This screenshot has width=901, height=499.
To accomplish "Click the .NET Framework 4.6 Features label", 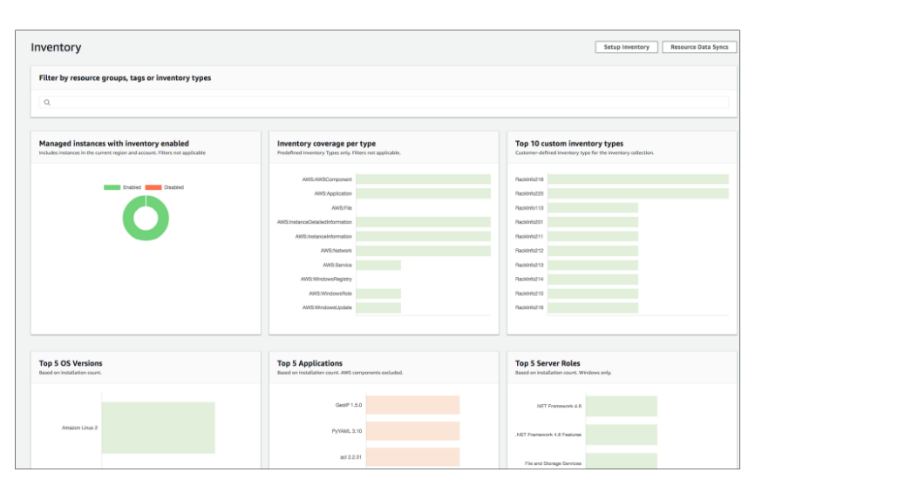I will pos(548,435).
